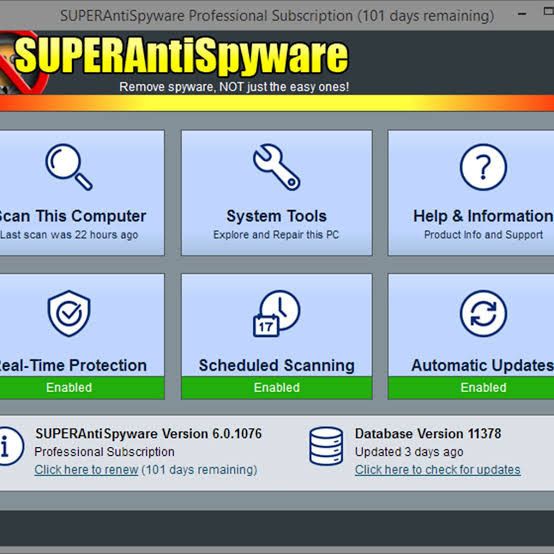554x554 pixels.
Task: Click the question mark help icon
Action: 483,167
